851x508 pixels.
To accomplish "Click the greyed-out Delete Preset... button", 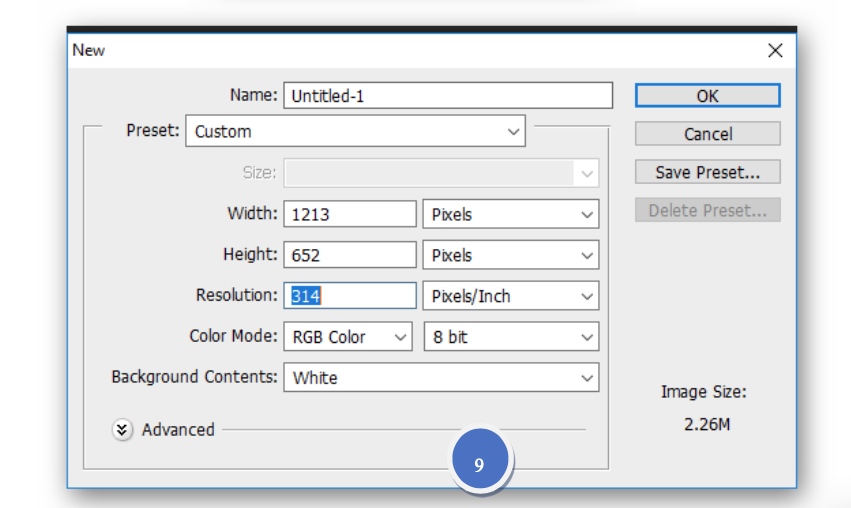I will tap(707, 210).
